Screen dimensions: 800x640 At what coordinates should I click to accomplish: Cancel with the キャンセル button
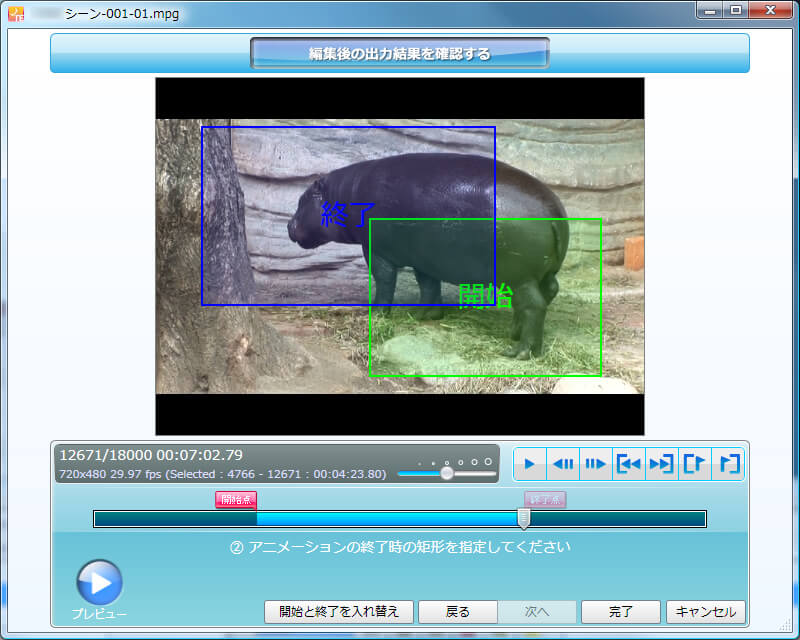pos(706,612)
